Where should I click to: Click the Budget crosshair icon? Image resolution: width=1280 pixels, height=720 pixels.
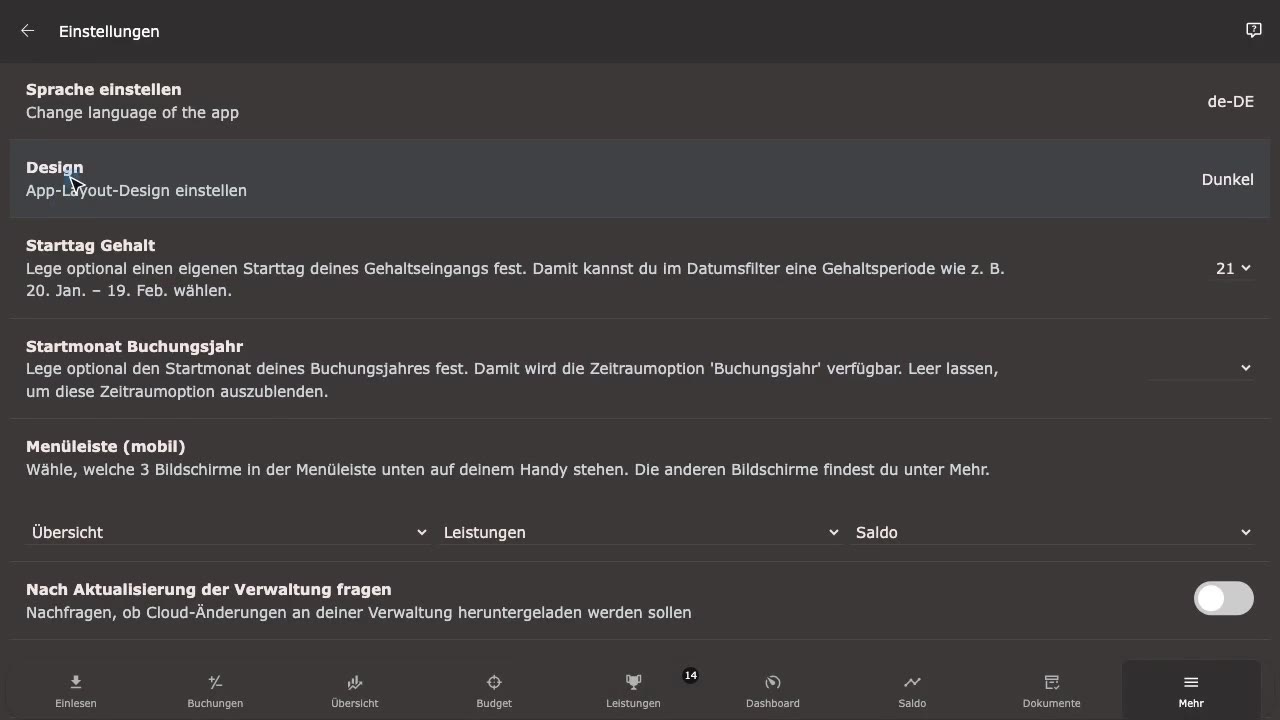pos(494,682)
